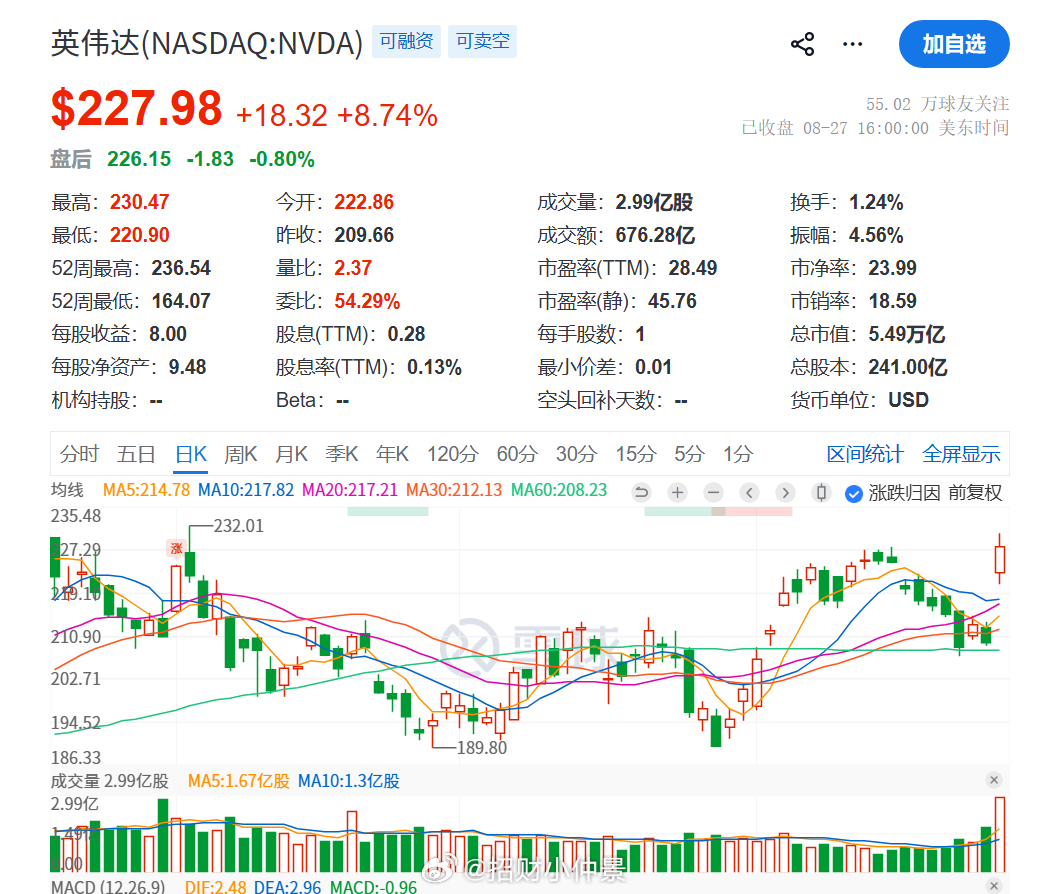The image size is (1050, 894).
Task: Click the MA30:212.13 indicator label
Action: (453, 490)
